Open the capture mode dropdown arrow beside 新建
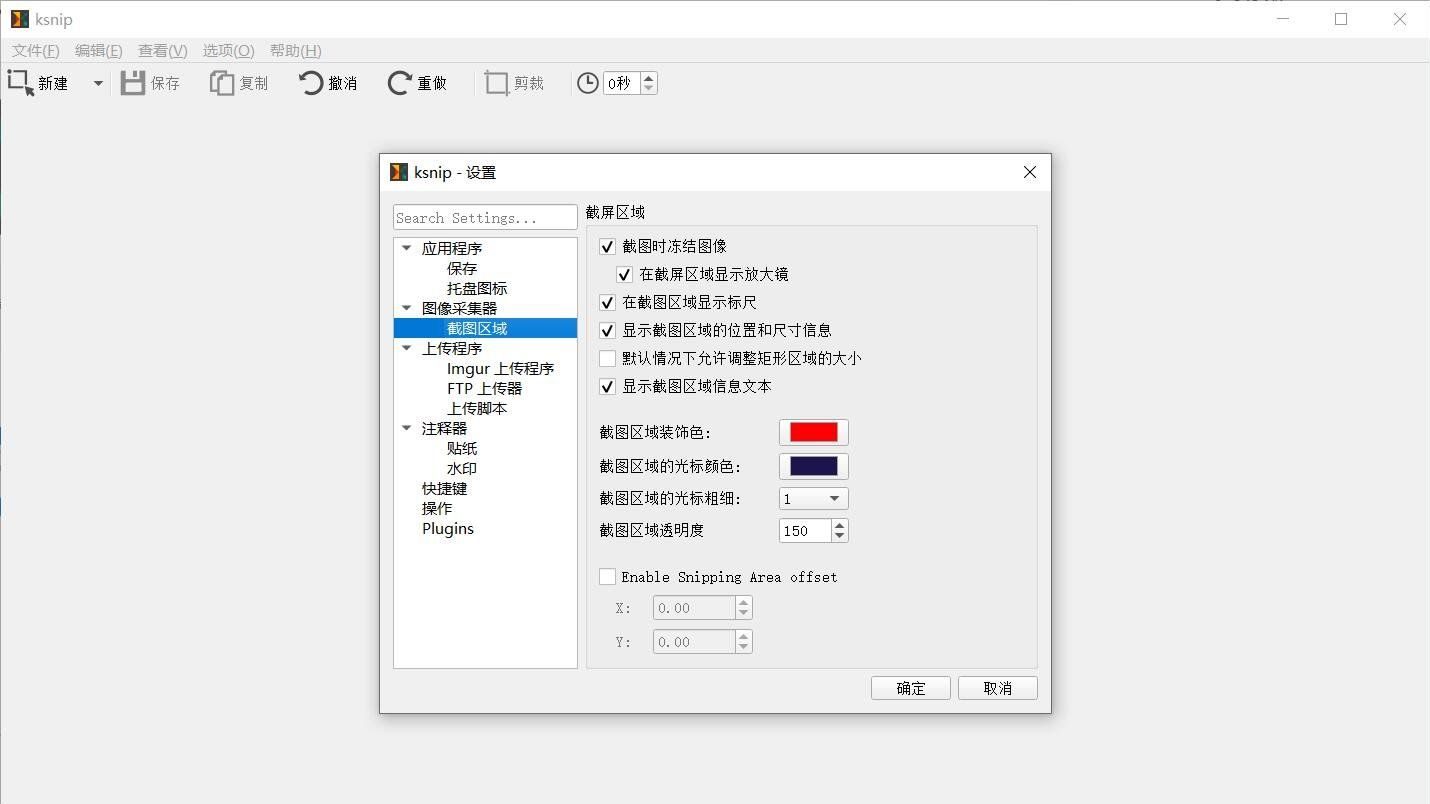The width and height of the screenshot is (1430, 804). pyautogui.click(x=98, y=84)
